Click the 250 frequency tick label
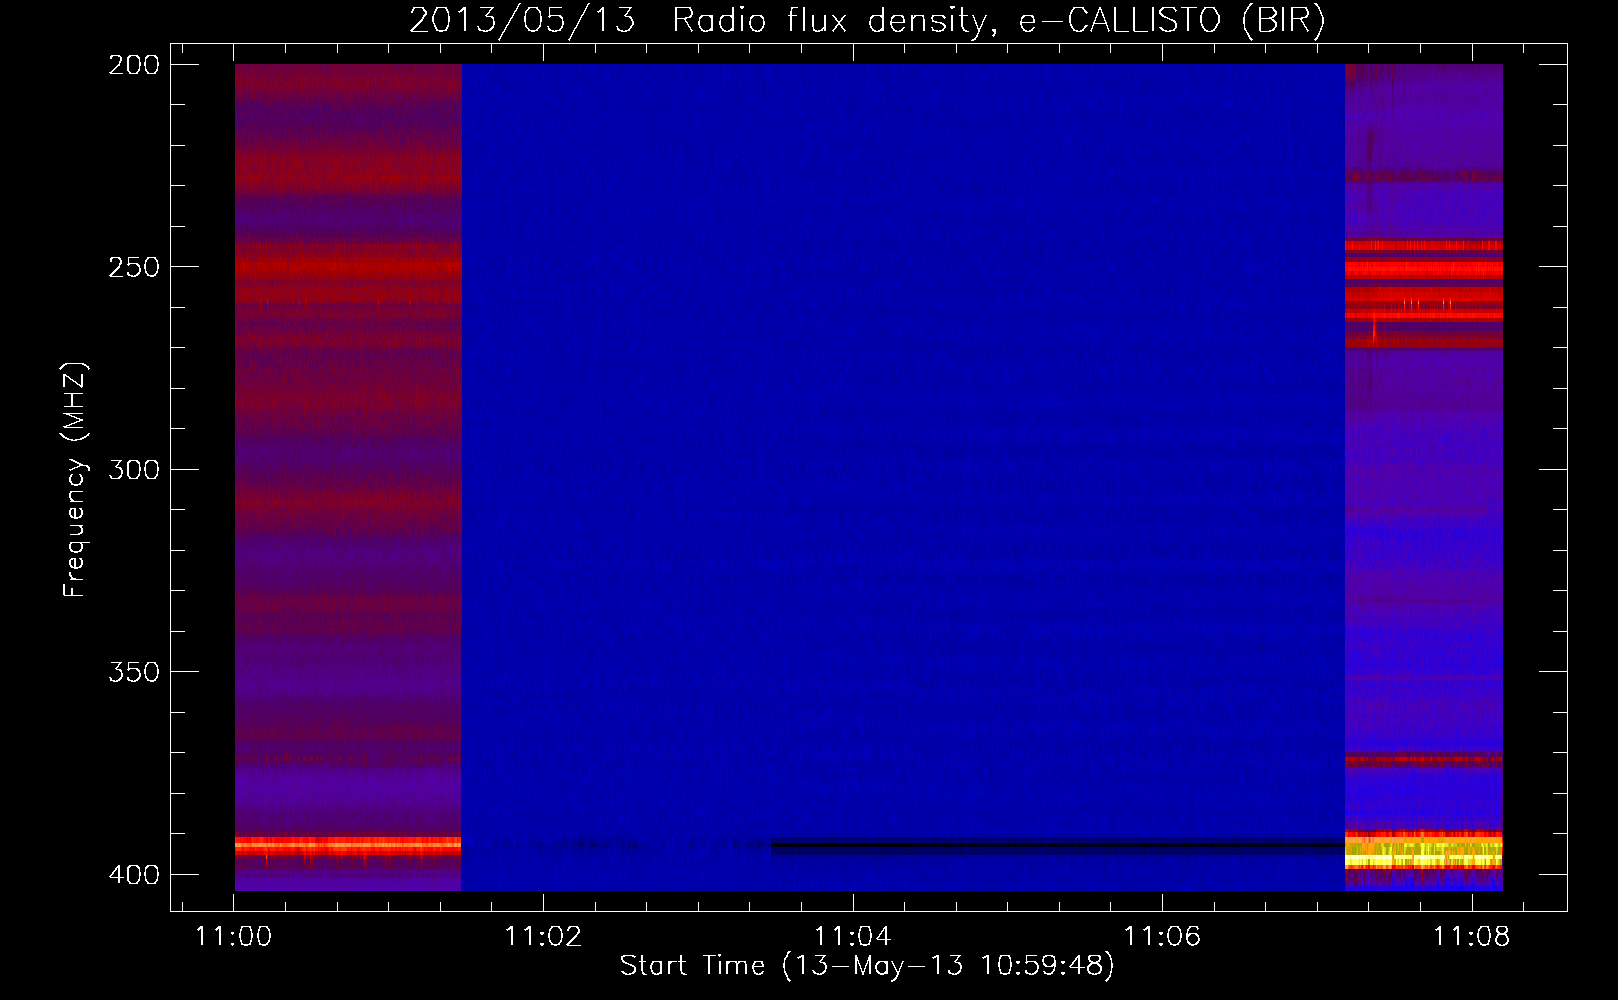 pyautogui.click(x=134, y=267)
